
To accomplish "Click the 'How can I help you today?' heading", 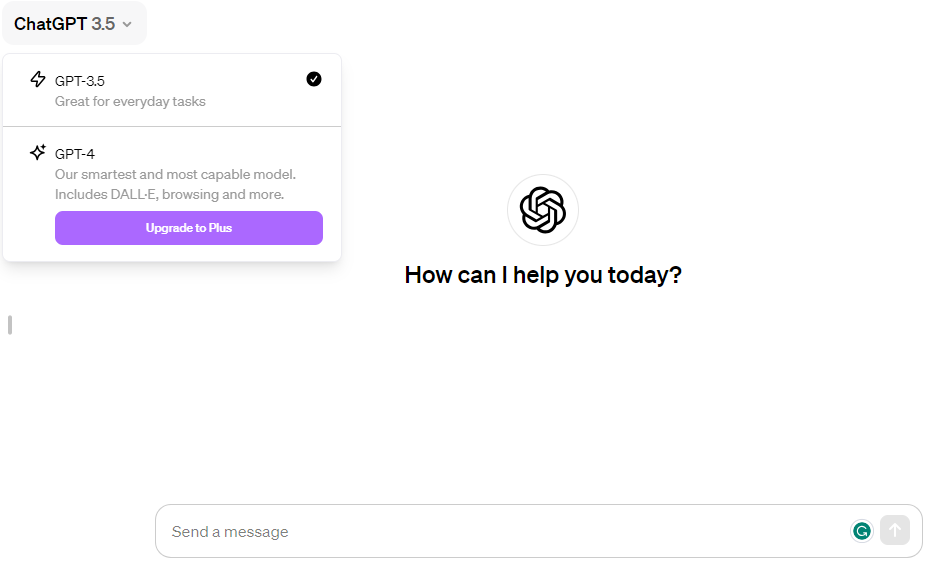I will point(543,275).
